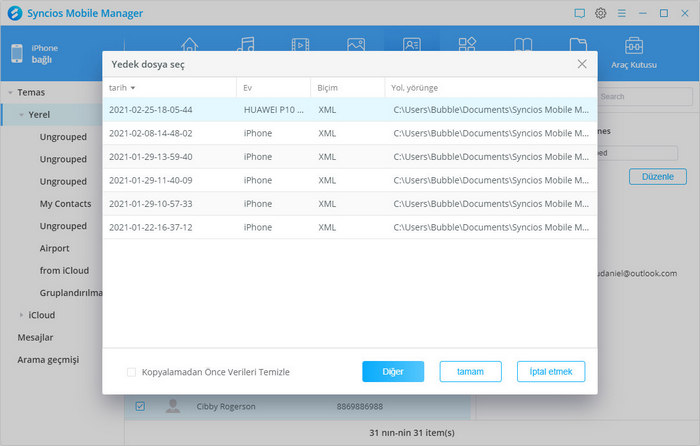Click the Ev column header
700x446 pixels.
[x=273, y=88]
